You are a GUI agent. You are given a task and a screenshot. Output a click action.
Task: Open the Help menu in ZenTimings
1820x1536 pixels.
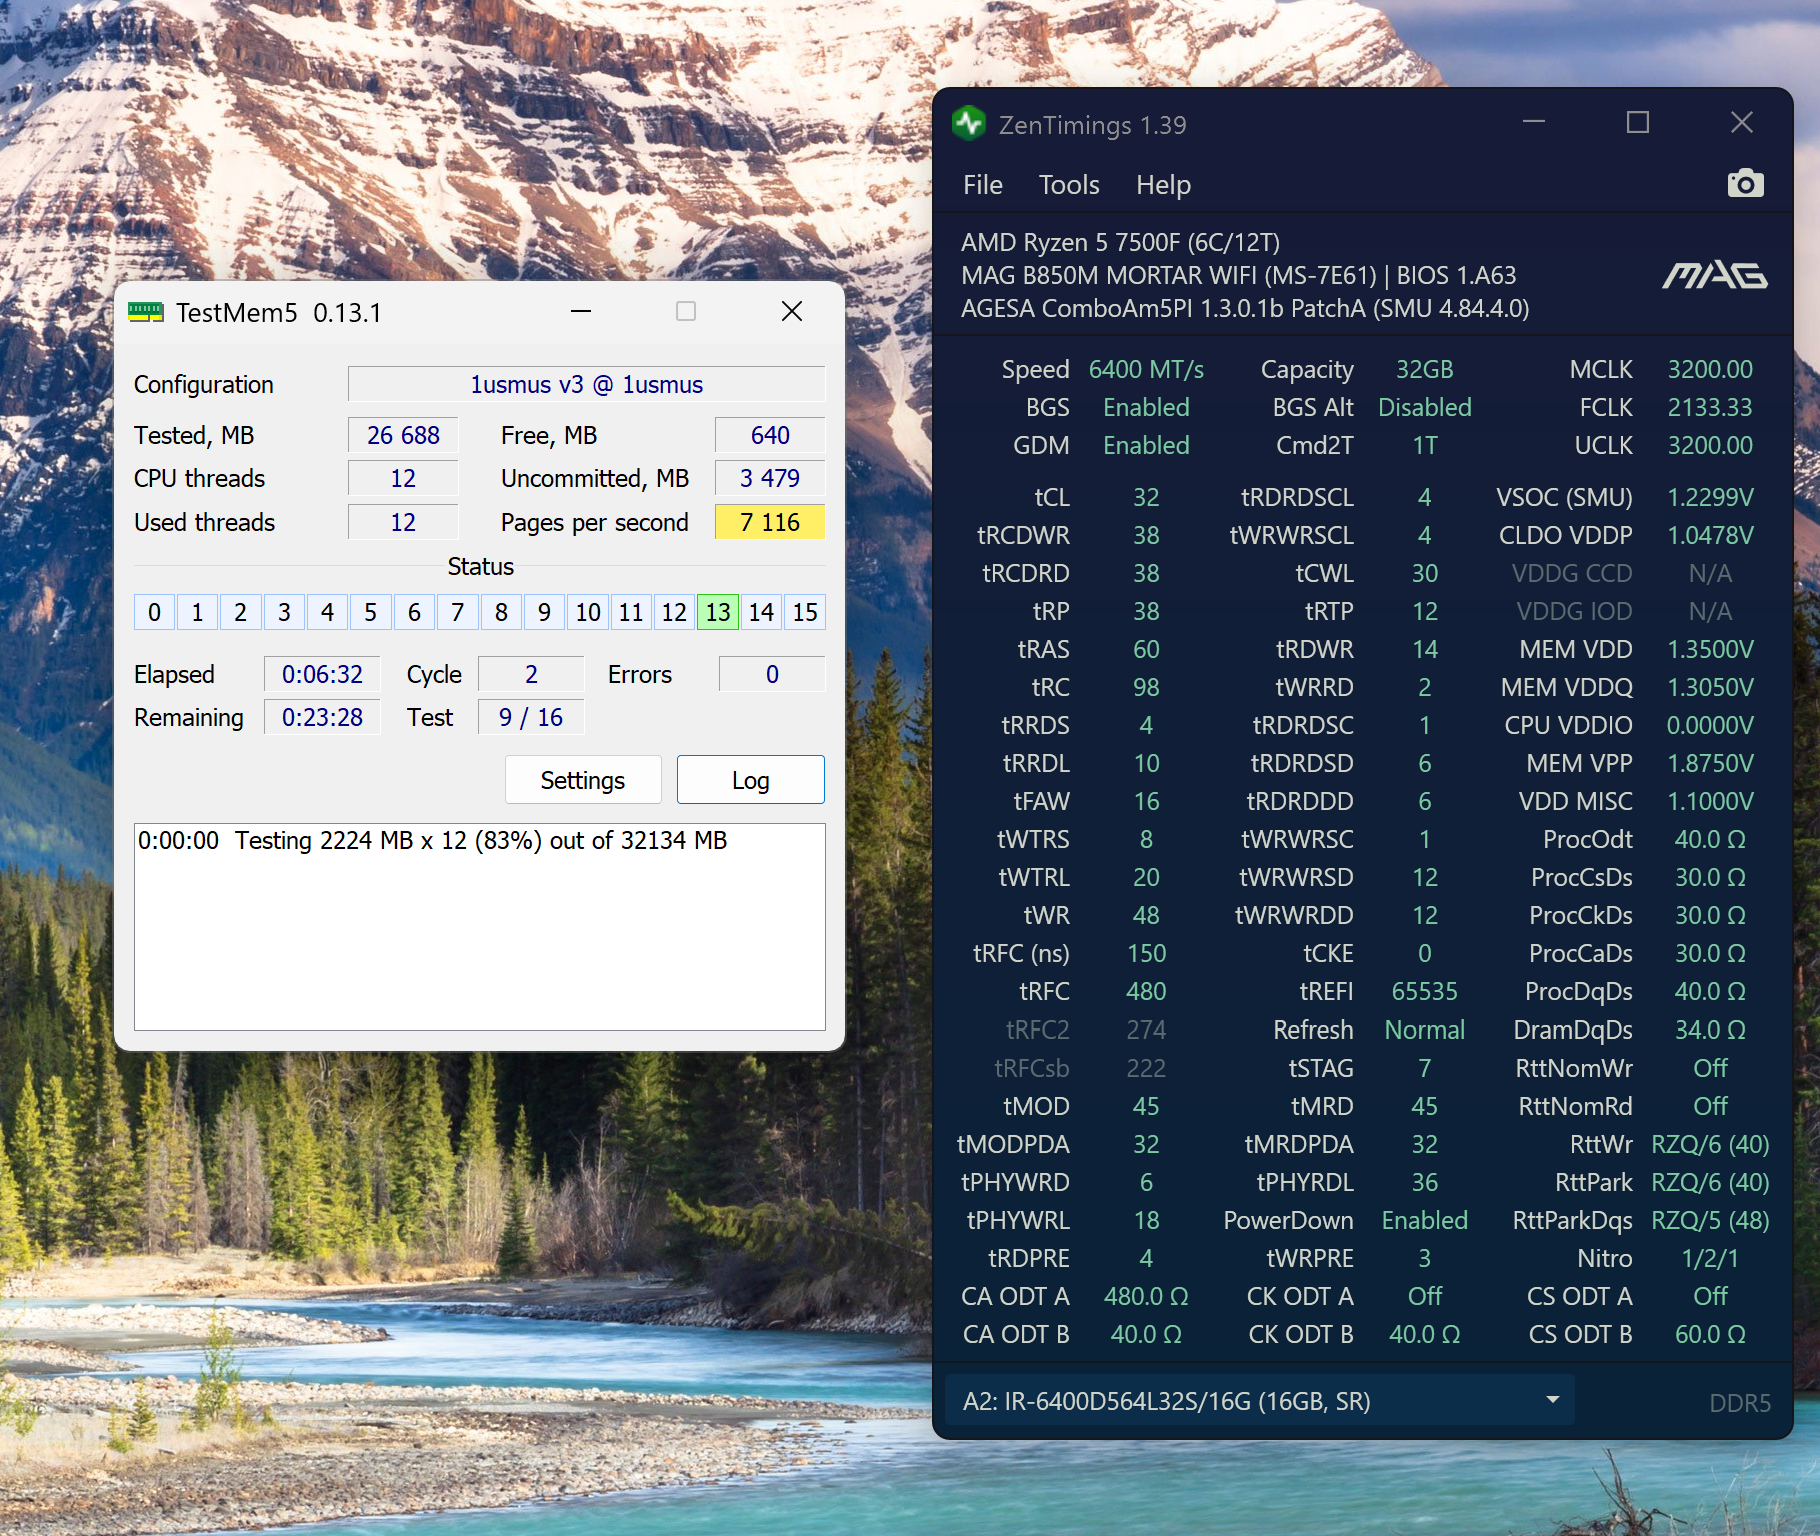(1163, 185)
